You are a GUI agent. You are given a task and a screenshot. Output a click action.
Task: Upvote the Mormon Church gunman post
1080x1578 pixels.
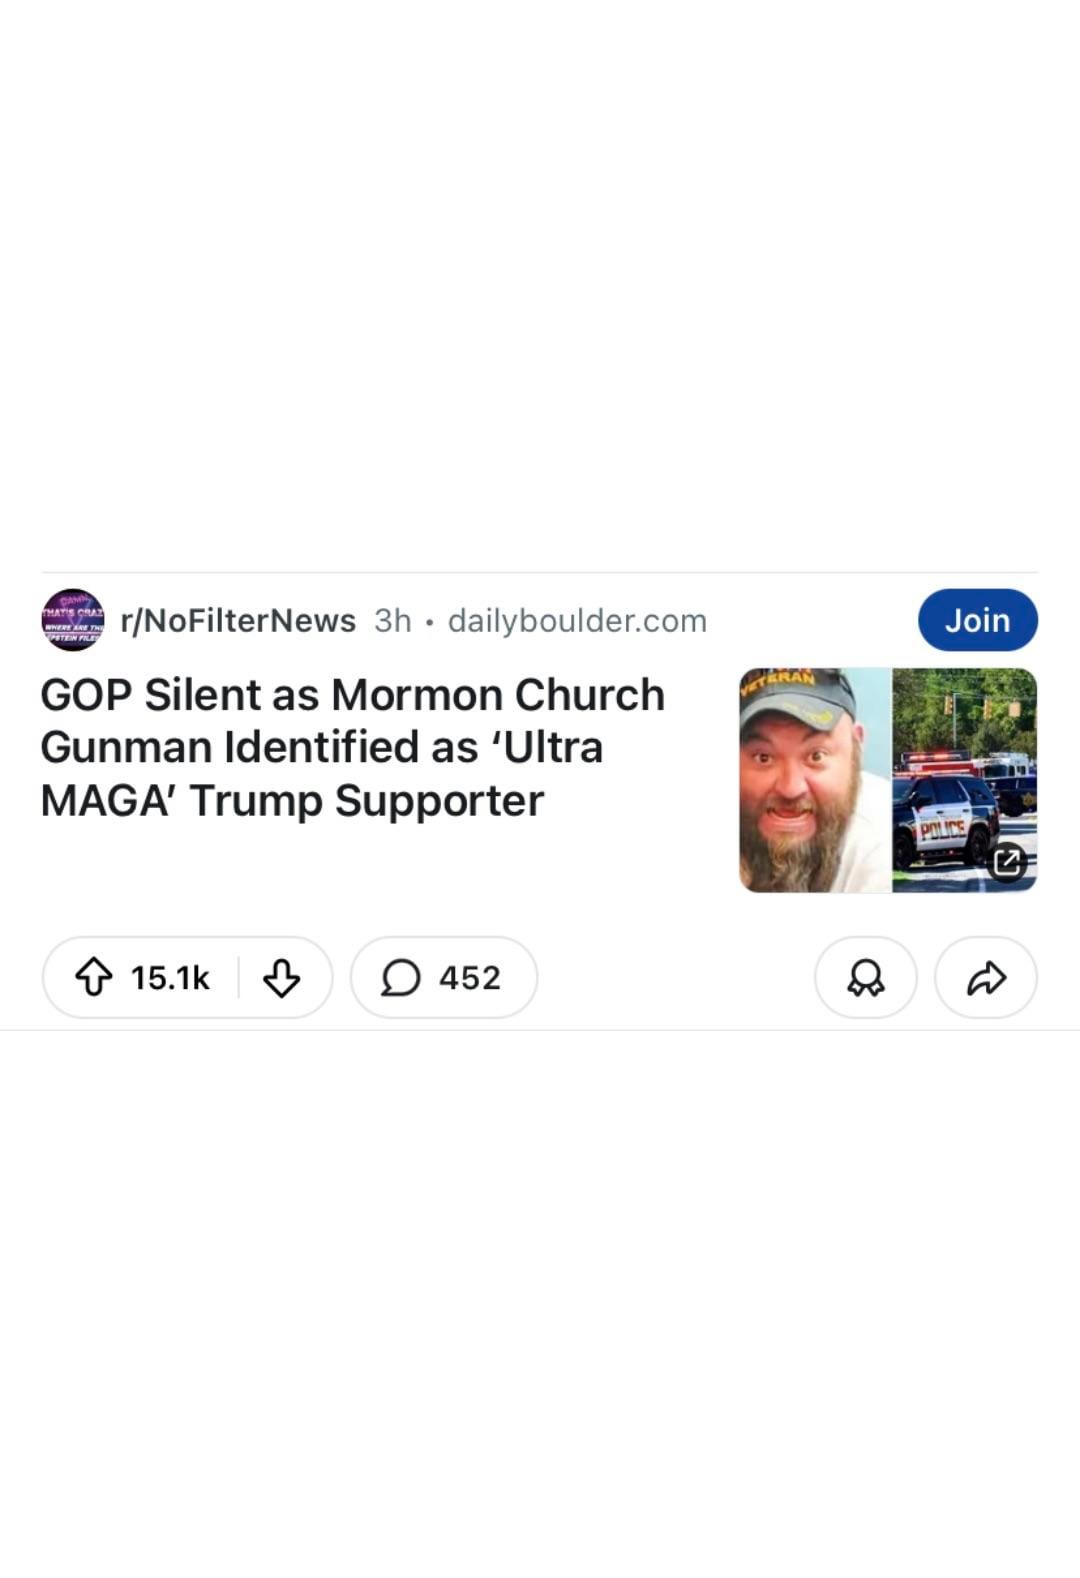(94, 977)
